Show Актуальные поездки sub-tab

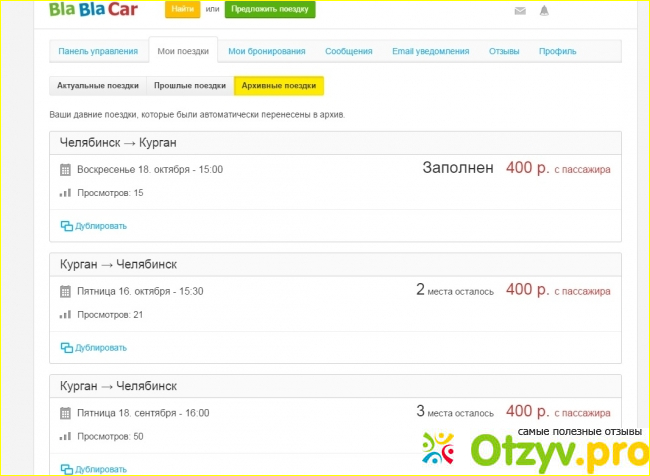coord(96,86)
